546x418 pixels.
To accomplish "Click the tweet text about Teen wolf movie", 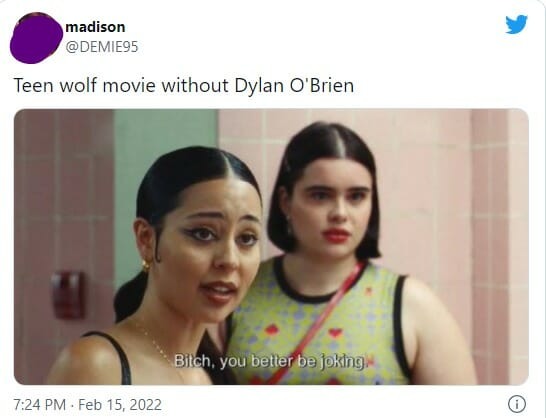I will pos(184,85).
